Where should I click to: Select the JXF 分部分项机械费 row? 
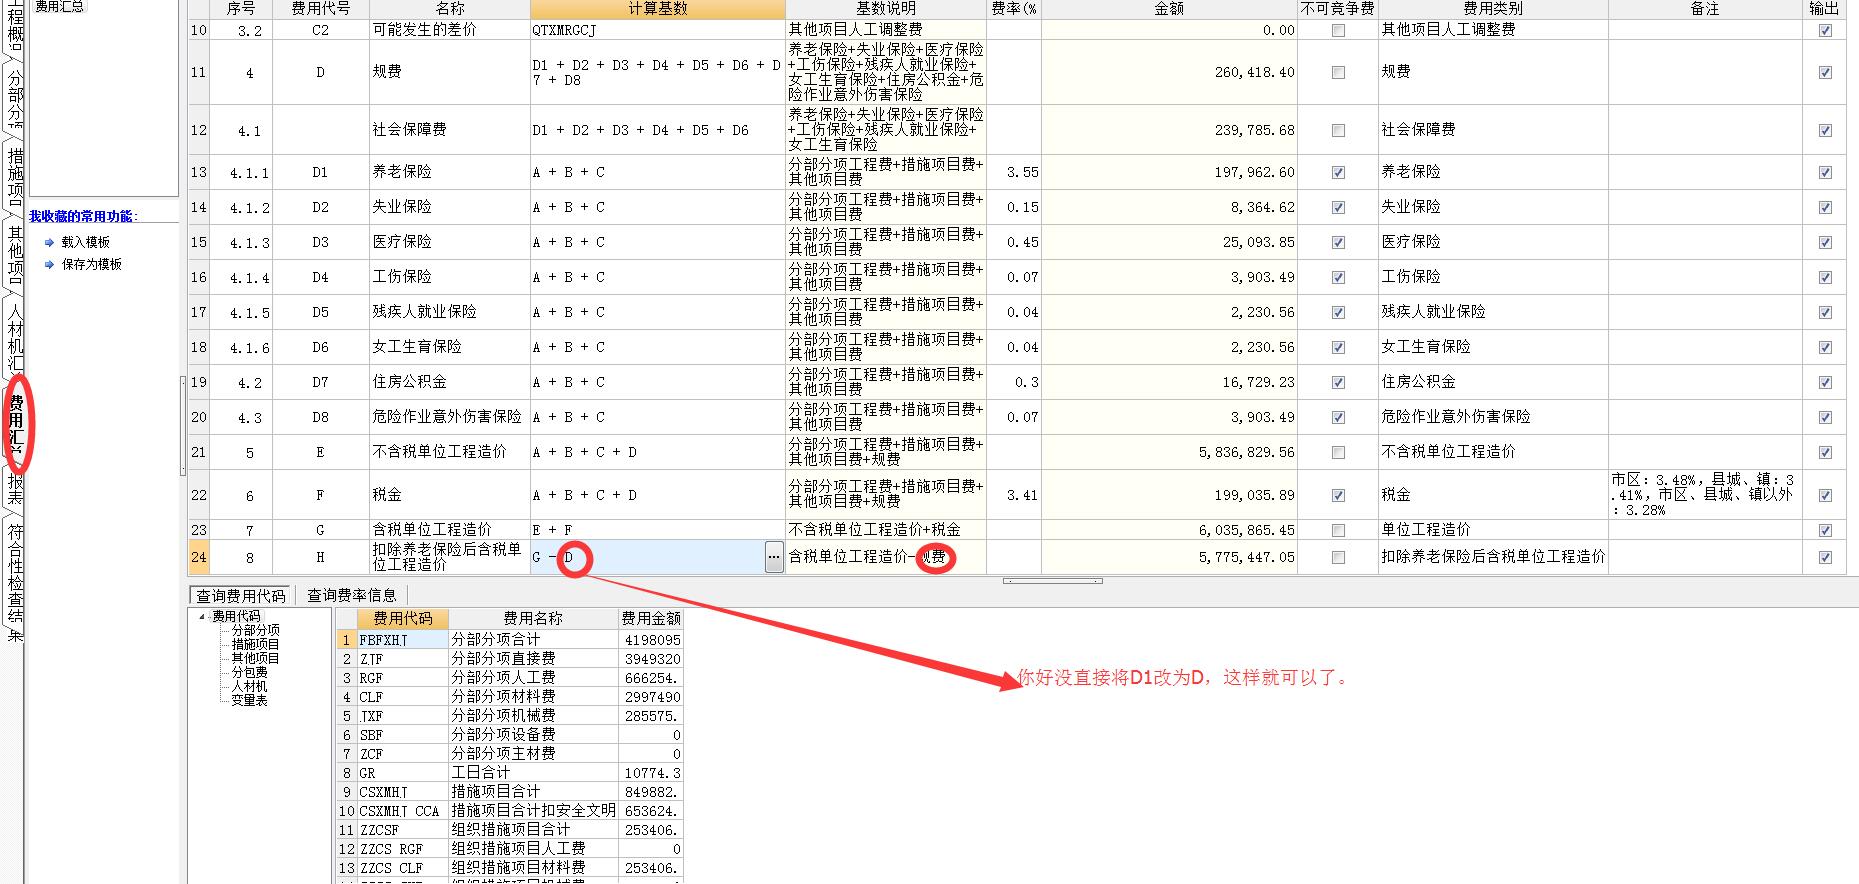point(510,716)
